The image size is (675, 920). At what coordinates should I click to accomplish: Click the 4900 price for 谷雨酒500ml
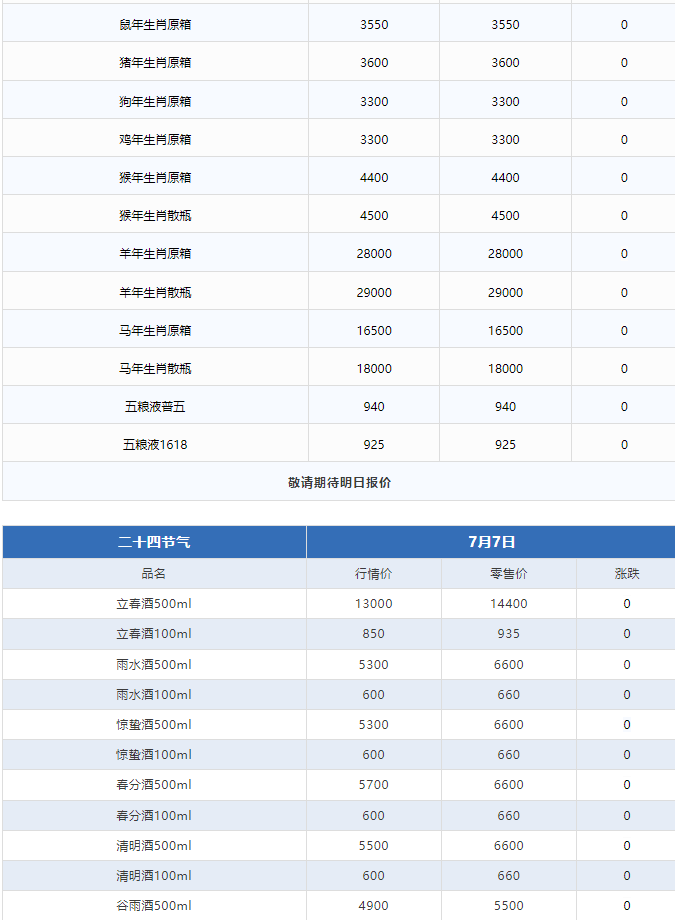tap(373, 905)
